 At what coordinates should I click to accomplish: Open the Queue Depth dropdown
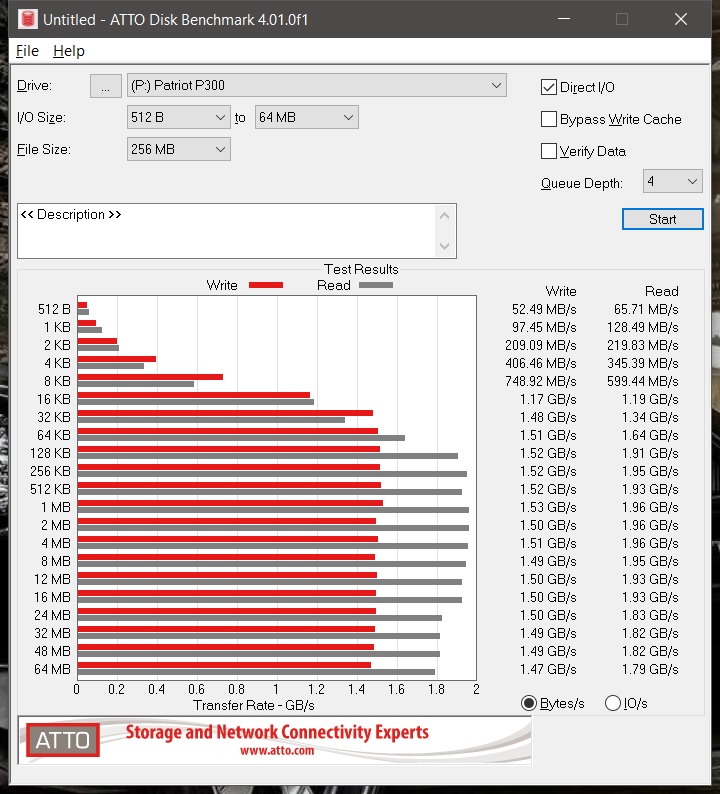[x=672, y=182]
